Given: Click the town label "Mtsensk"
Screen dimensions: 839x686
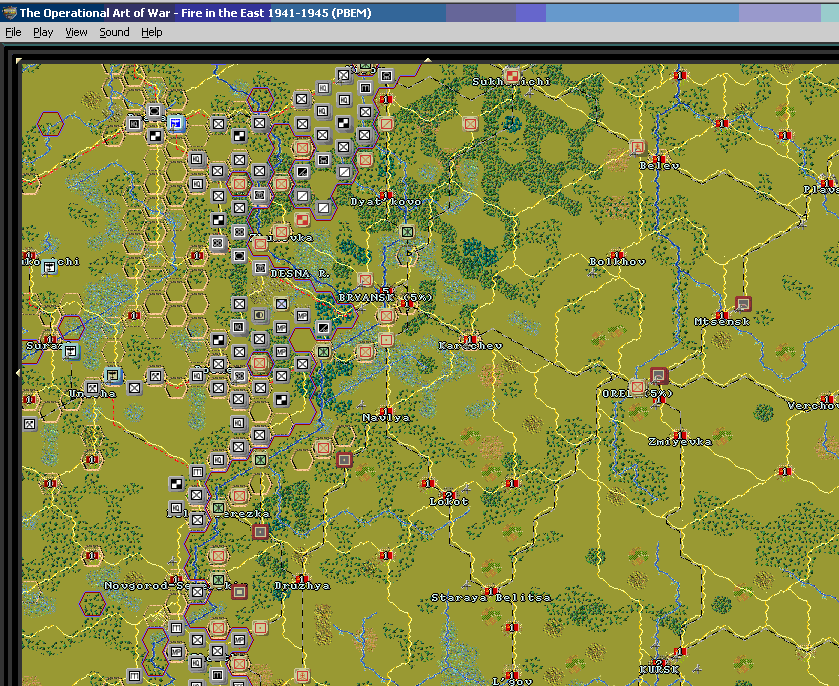Looking at the screenshot, I should tap(722, 322).
